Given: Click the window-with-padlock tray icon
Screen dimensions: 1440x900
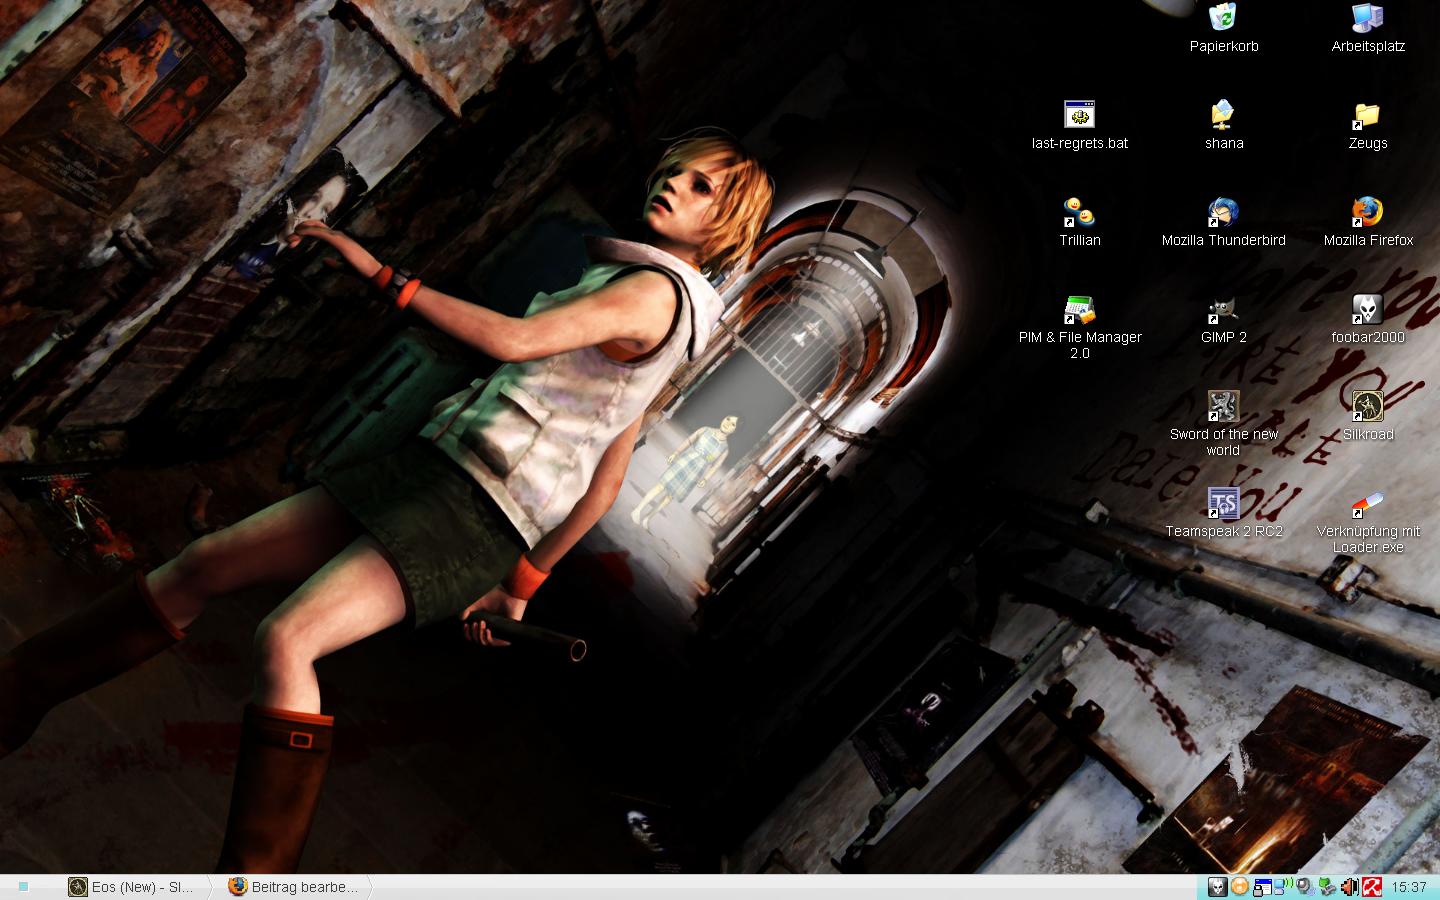Looking at the screenshot, I should [x=1262, y=887].
